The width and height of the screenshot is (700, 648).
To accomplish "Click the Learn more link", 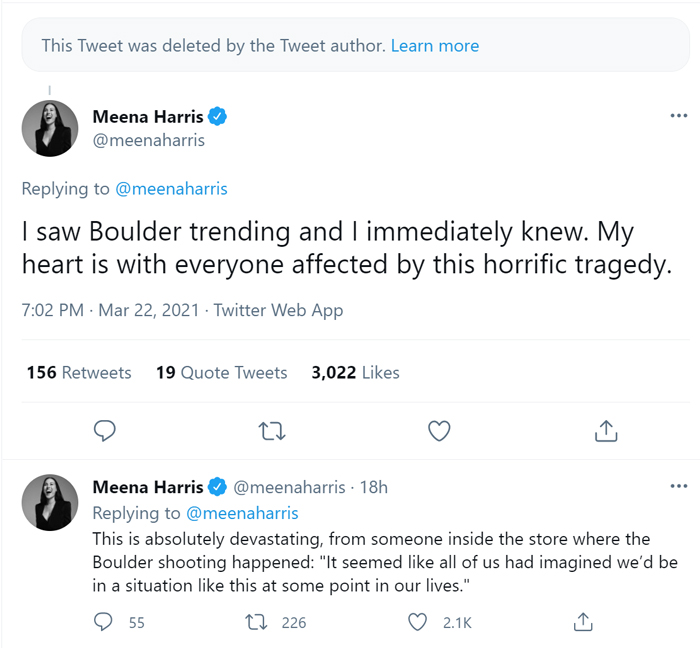I will [435, 46].
